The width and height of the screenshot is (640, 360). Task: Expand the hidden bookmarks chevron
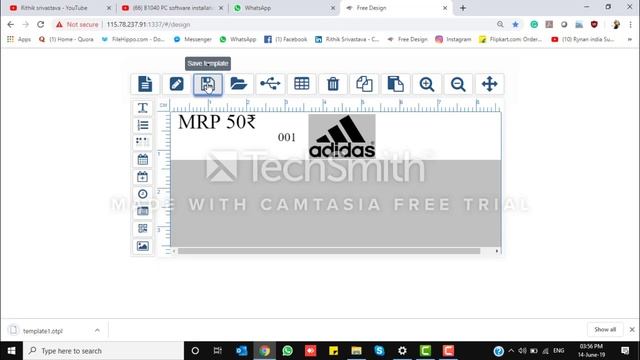tap(630, 39)
